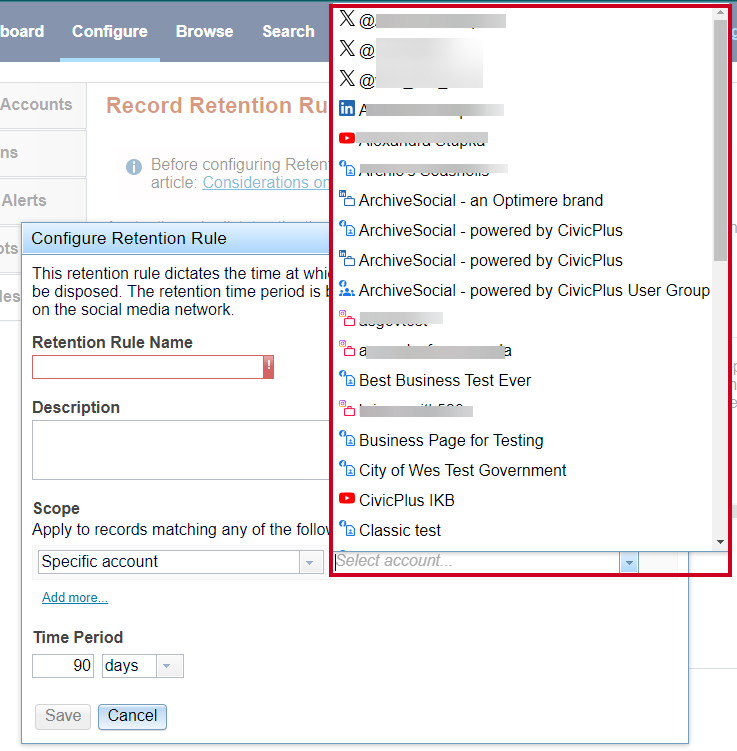Click the Retention Rule Name input field

point(147,367)
